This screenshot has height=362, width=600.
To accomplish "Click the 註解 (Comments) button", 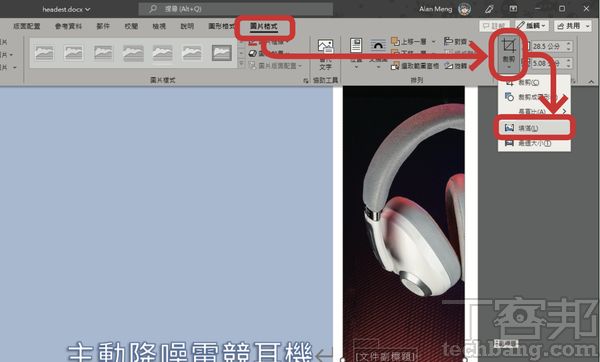I will [x=495, y=26].
